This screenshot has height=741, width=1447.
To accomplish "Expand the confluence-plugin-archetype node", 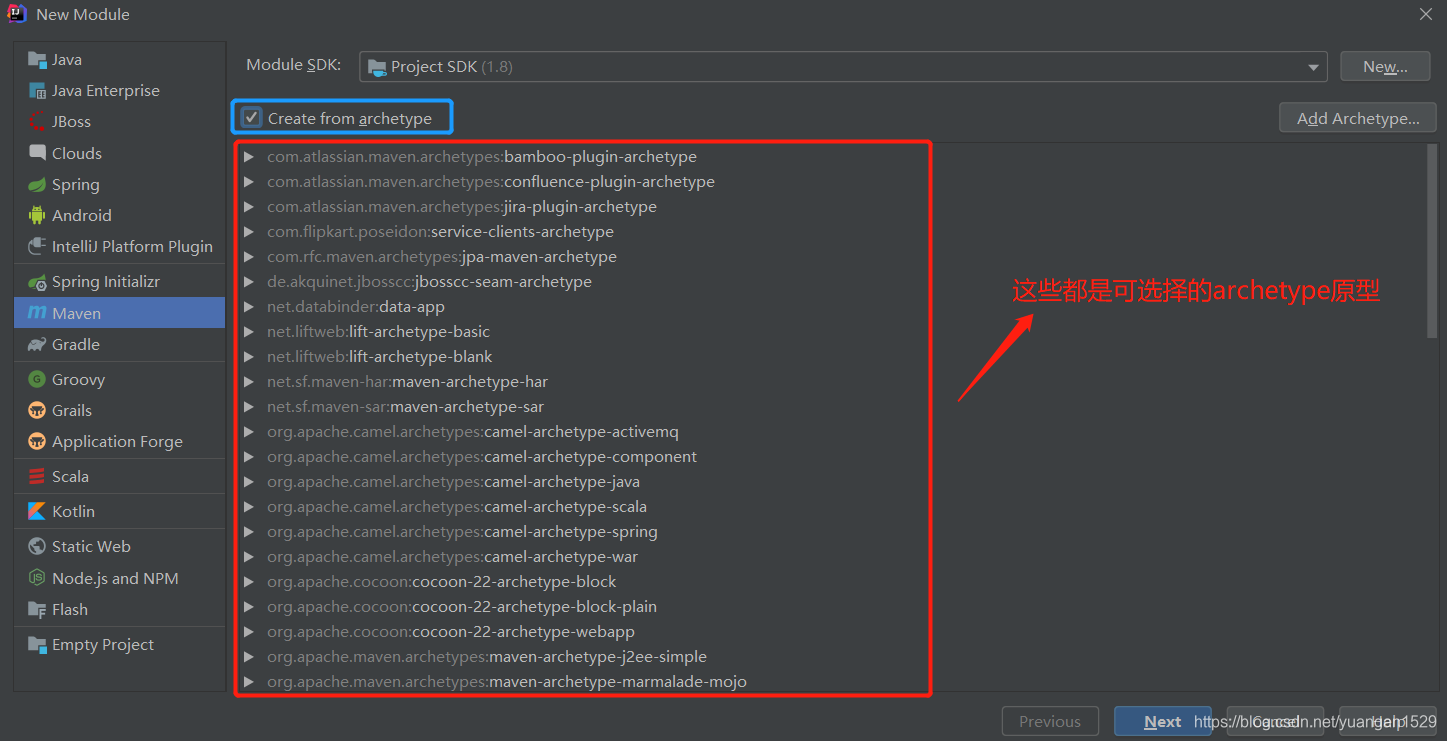I will pos(248,182).
